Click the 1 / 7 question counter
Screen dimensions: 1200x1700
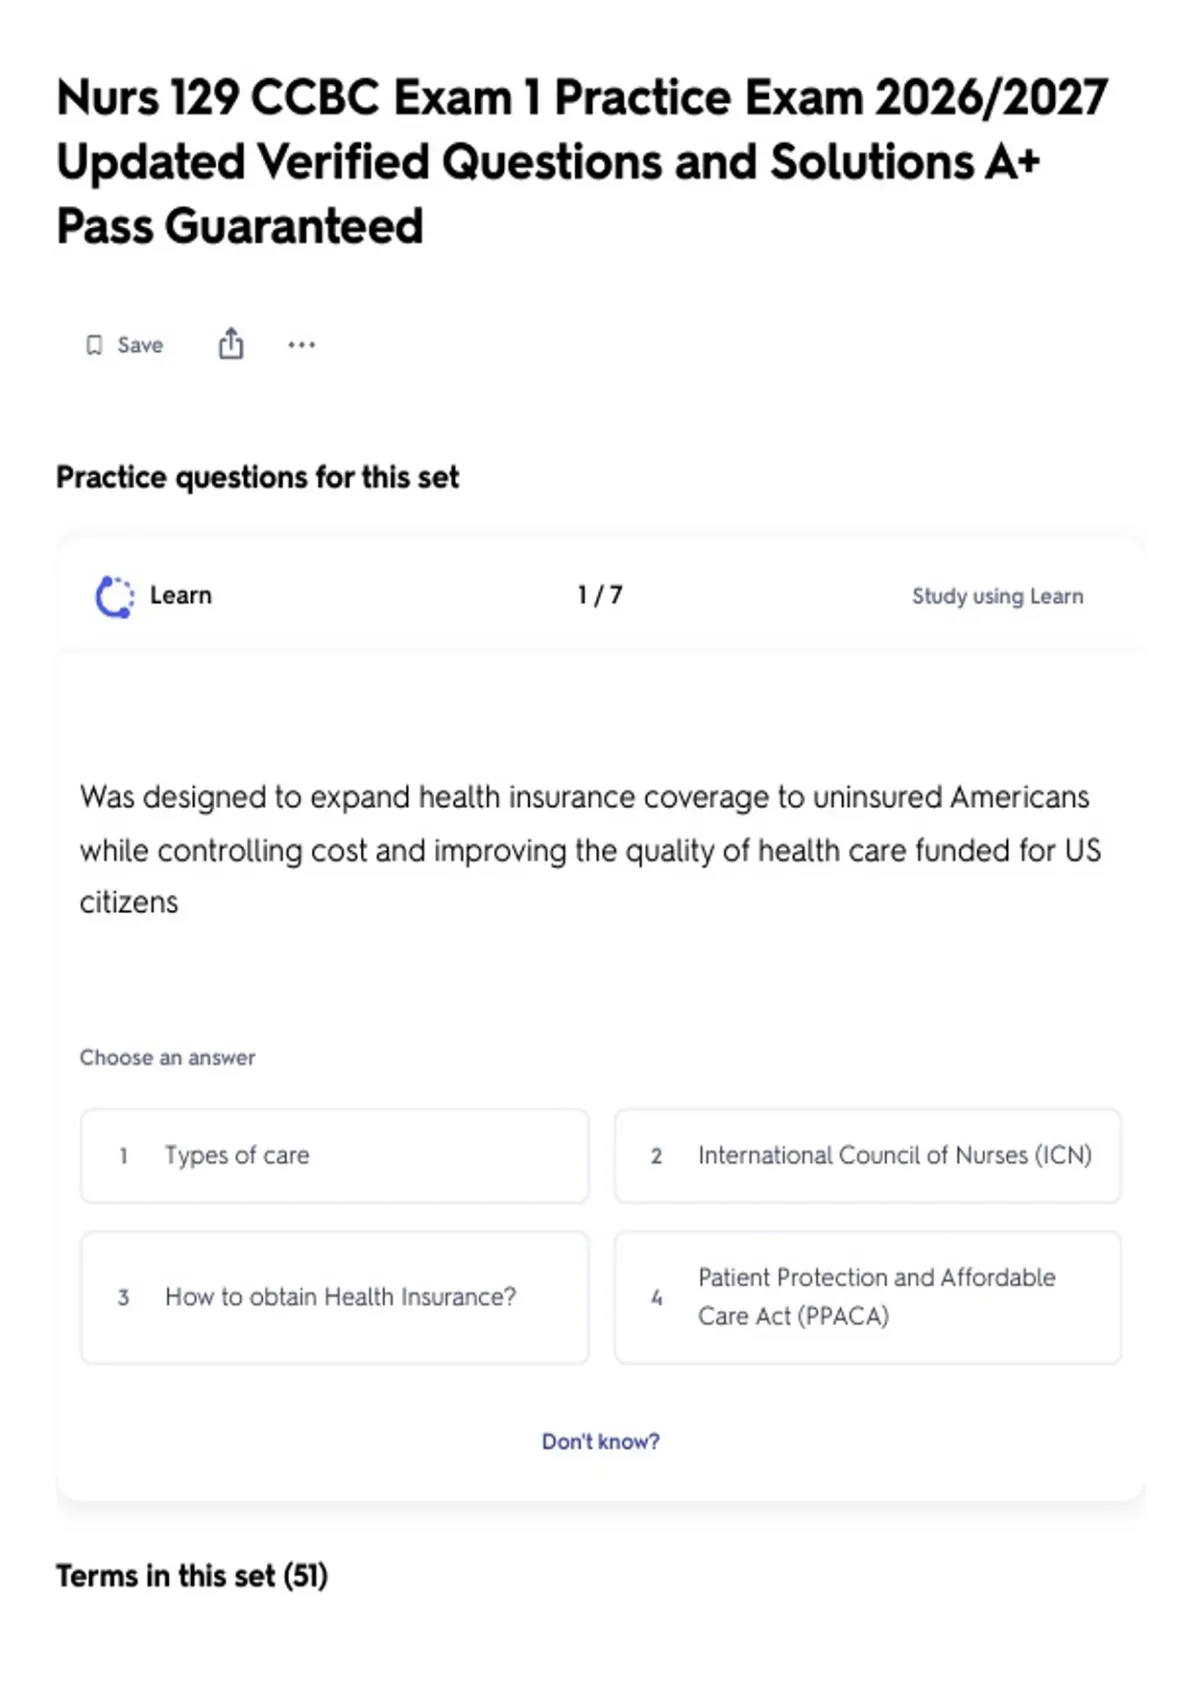pyautogui.click(x=600, y=595)
